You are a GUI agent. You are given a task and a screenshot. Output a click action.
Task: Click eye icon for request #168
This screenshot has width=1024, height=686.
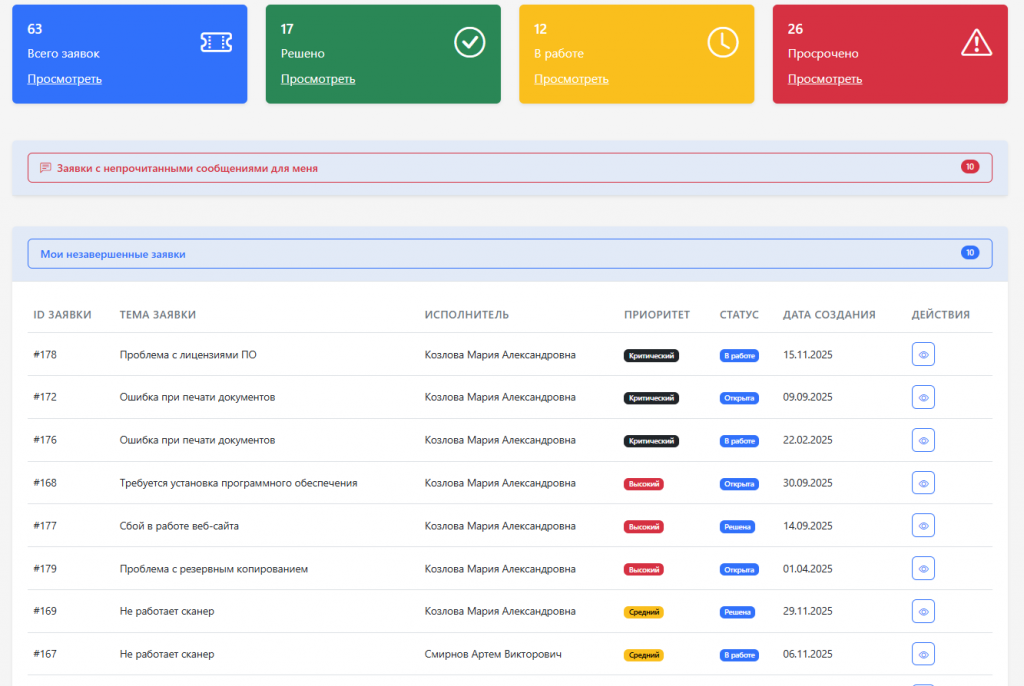click(x=923, y=483)
